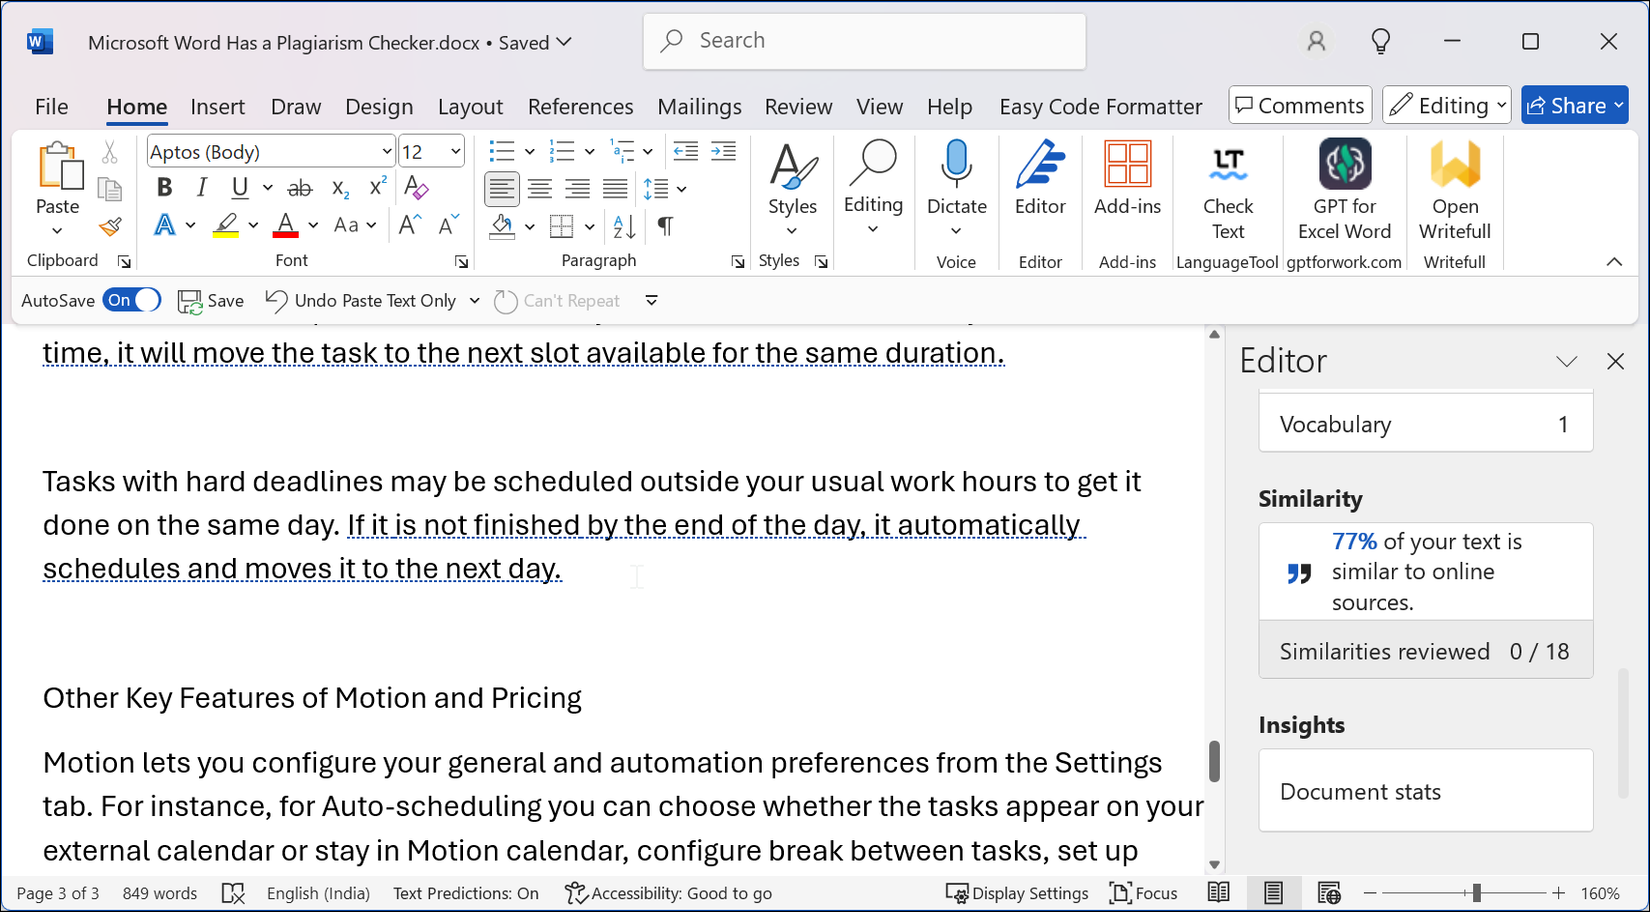1650x912 pixels.
Task: Toggle Text Predictions in the status bar
Action: point(465,893)
